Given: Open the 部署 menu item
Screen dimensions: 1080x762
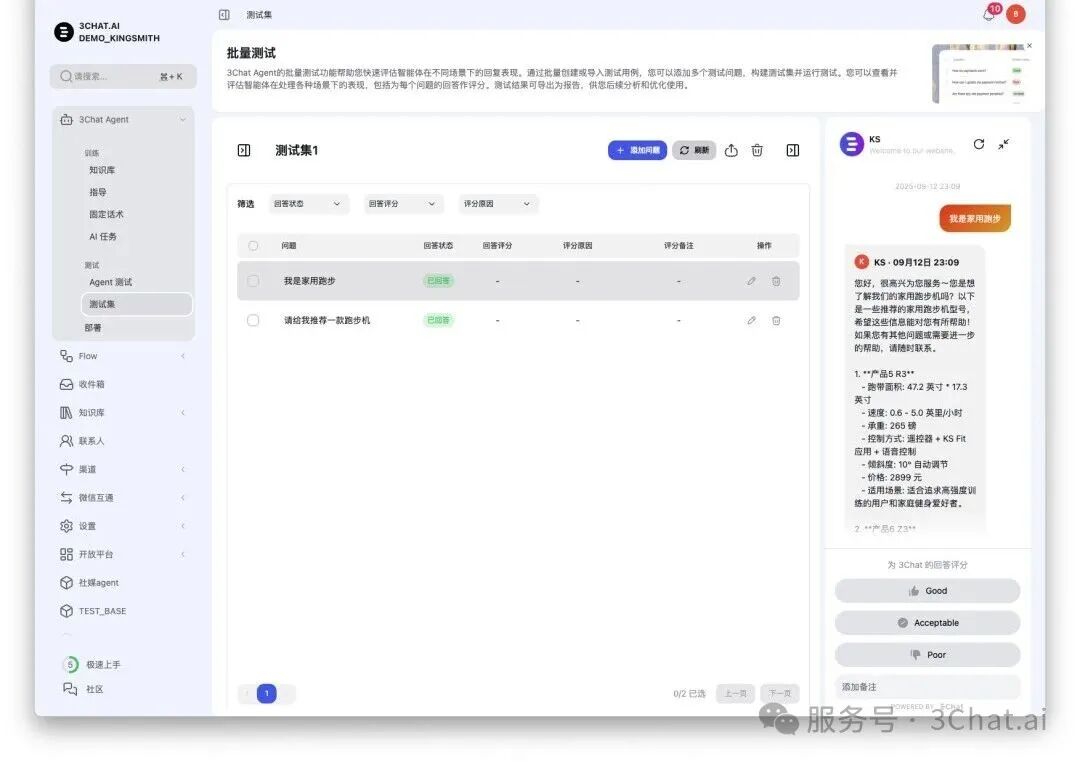Looking at the screenshot, I should 93,328.
